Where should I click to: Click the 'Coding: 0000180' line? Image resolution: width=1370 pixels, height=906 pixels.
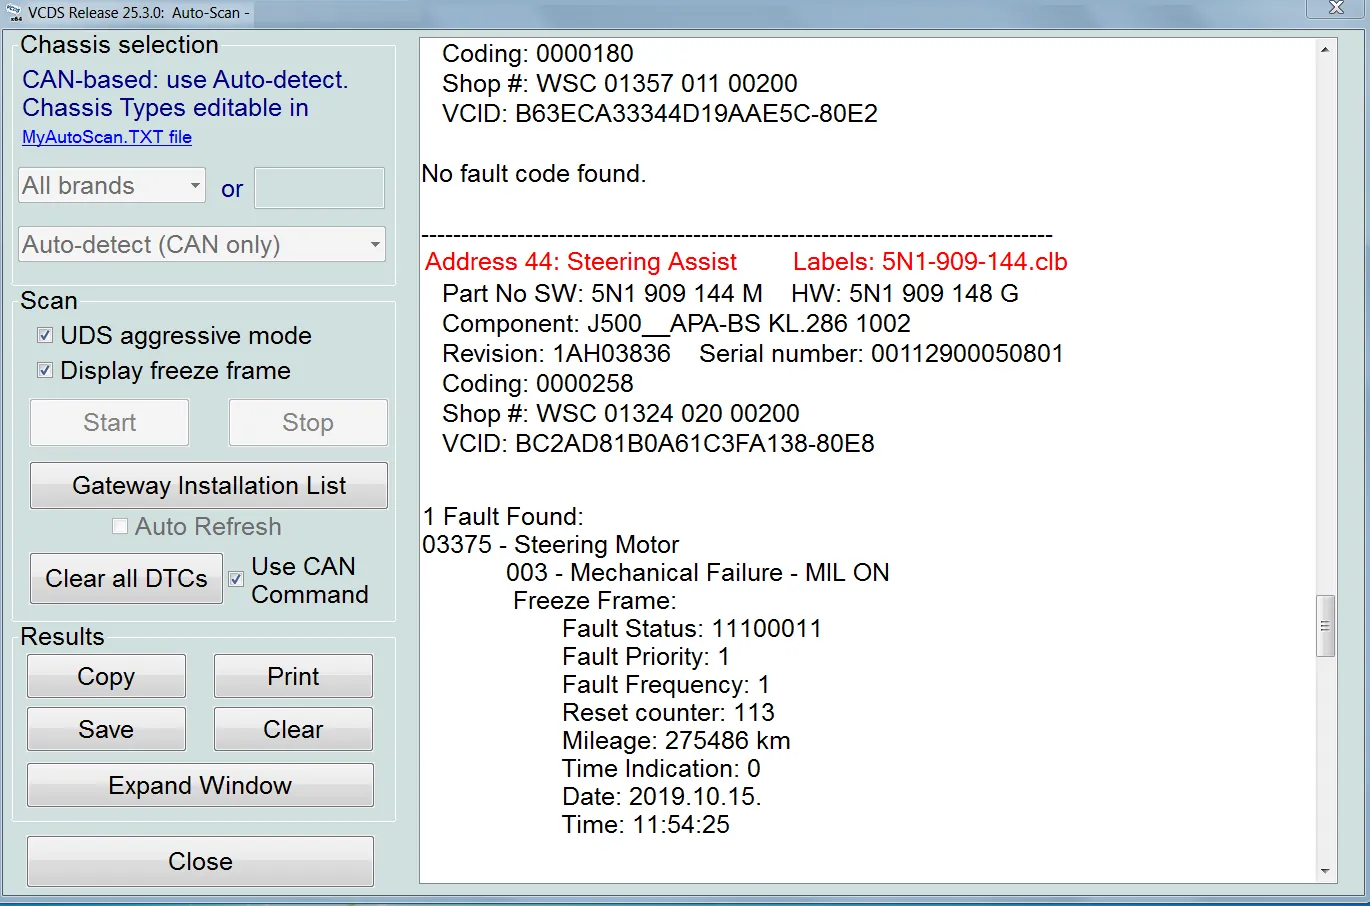click(538, 54)
